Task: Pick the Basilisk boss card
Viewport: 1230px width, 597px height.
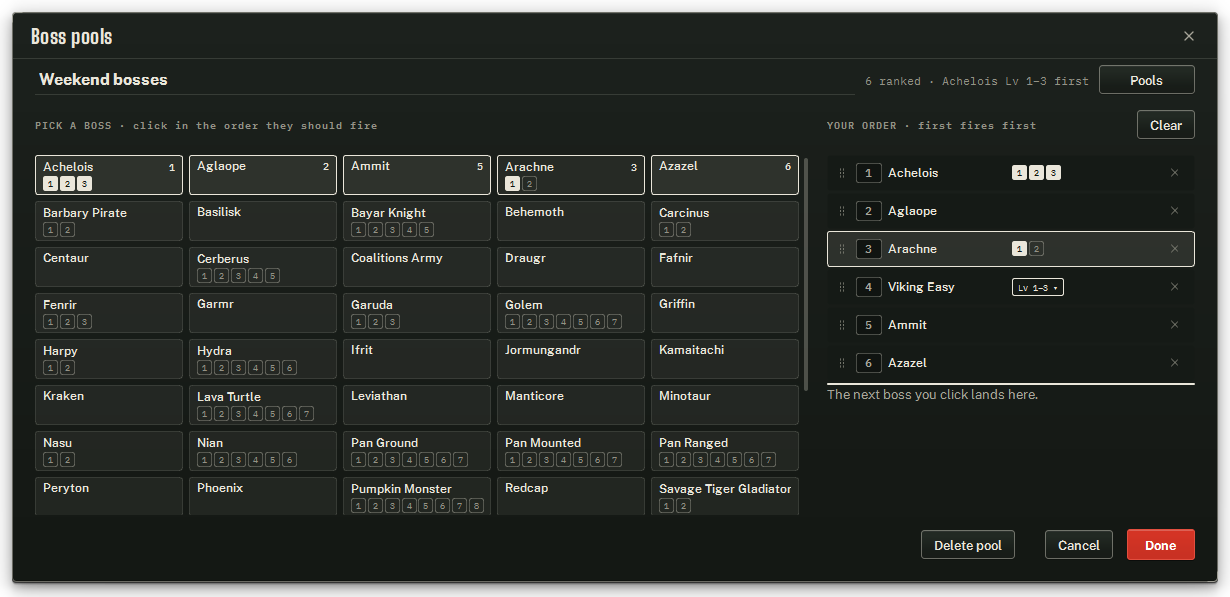Action: [x=263, y=221]
